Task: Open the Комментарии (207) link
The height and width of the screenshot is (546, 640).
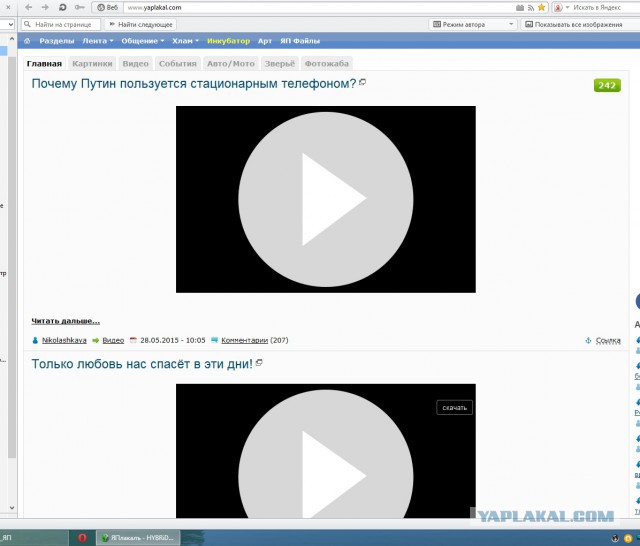Action: [x=255, y=340]
